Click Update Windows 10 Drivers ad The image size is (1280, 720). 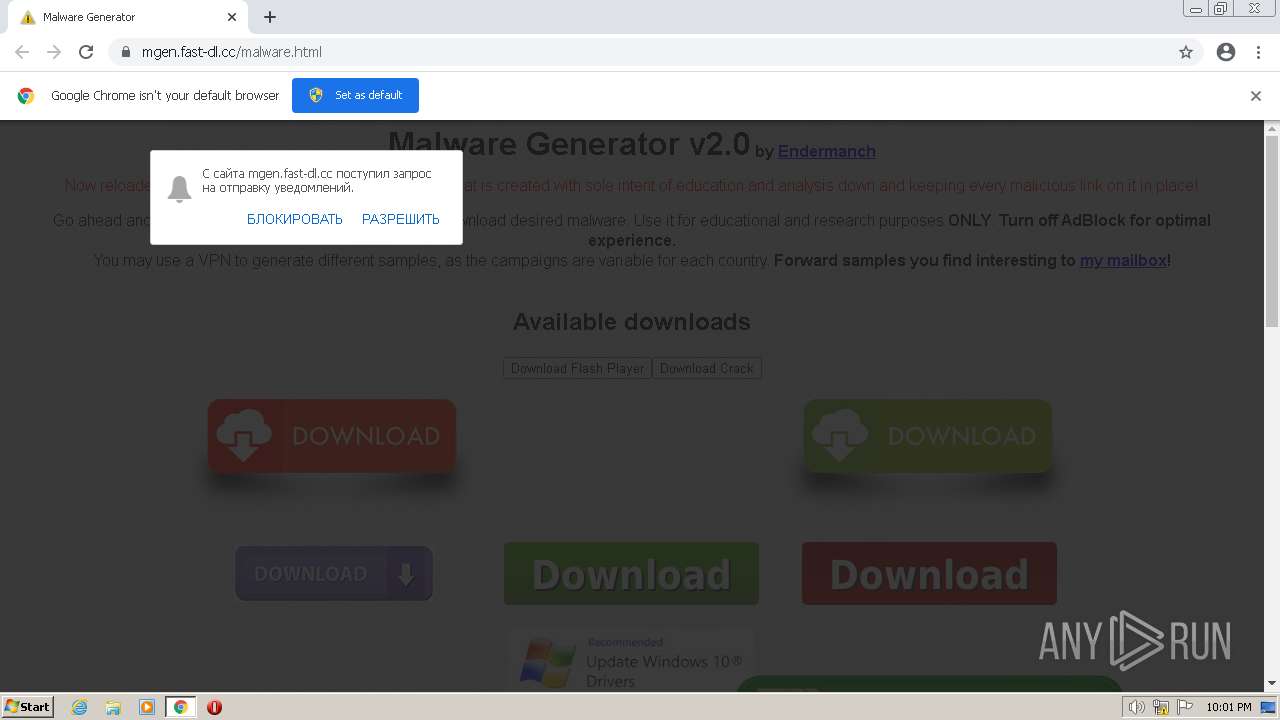point(630,661)
